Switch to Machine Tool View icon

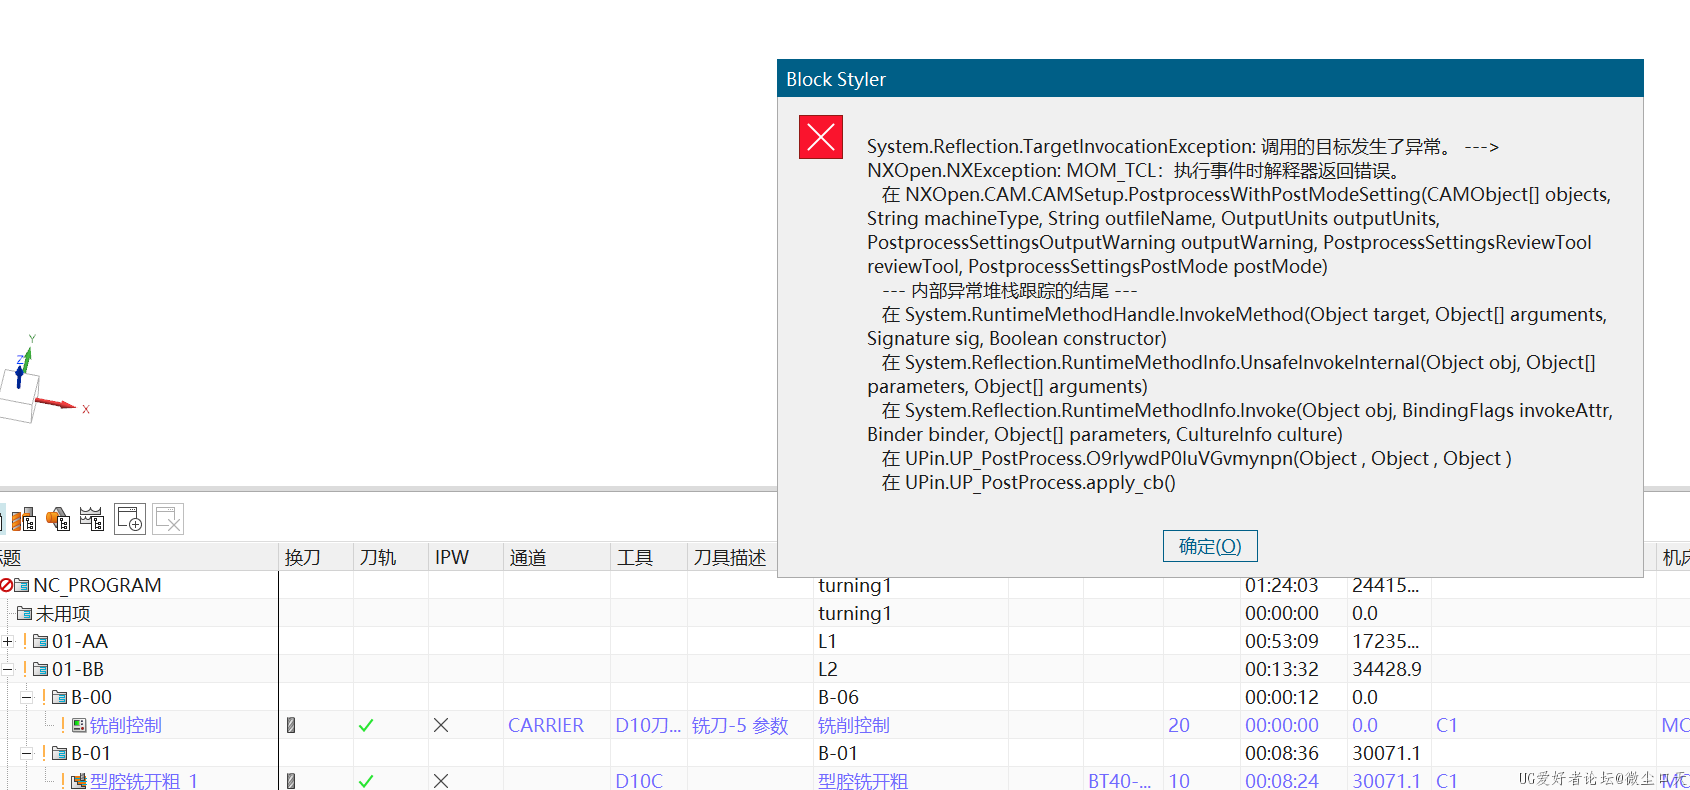click(x=24, y=519)
